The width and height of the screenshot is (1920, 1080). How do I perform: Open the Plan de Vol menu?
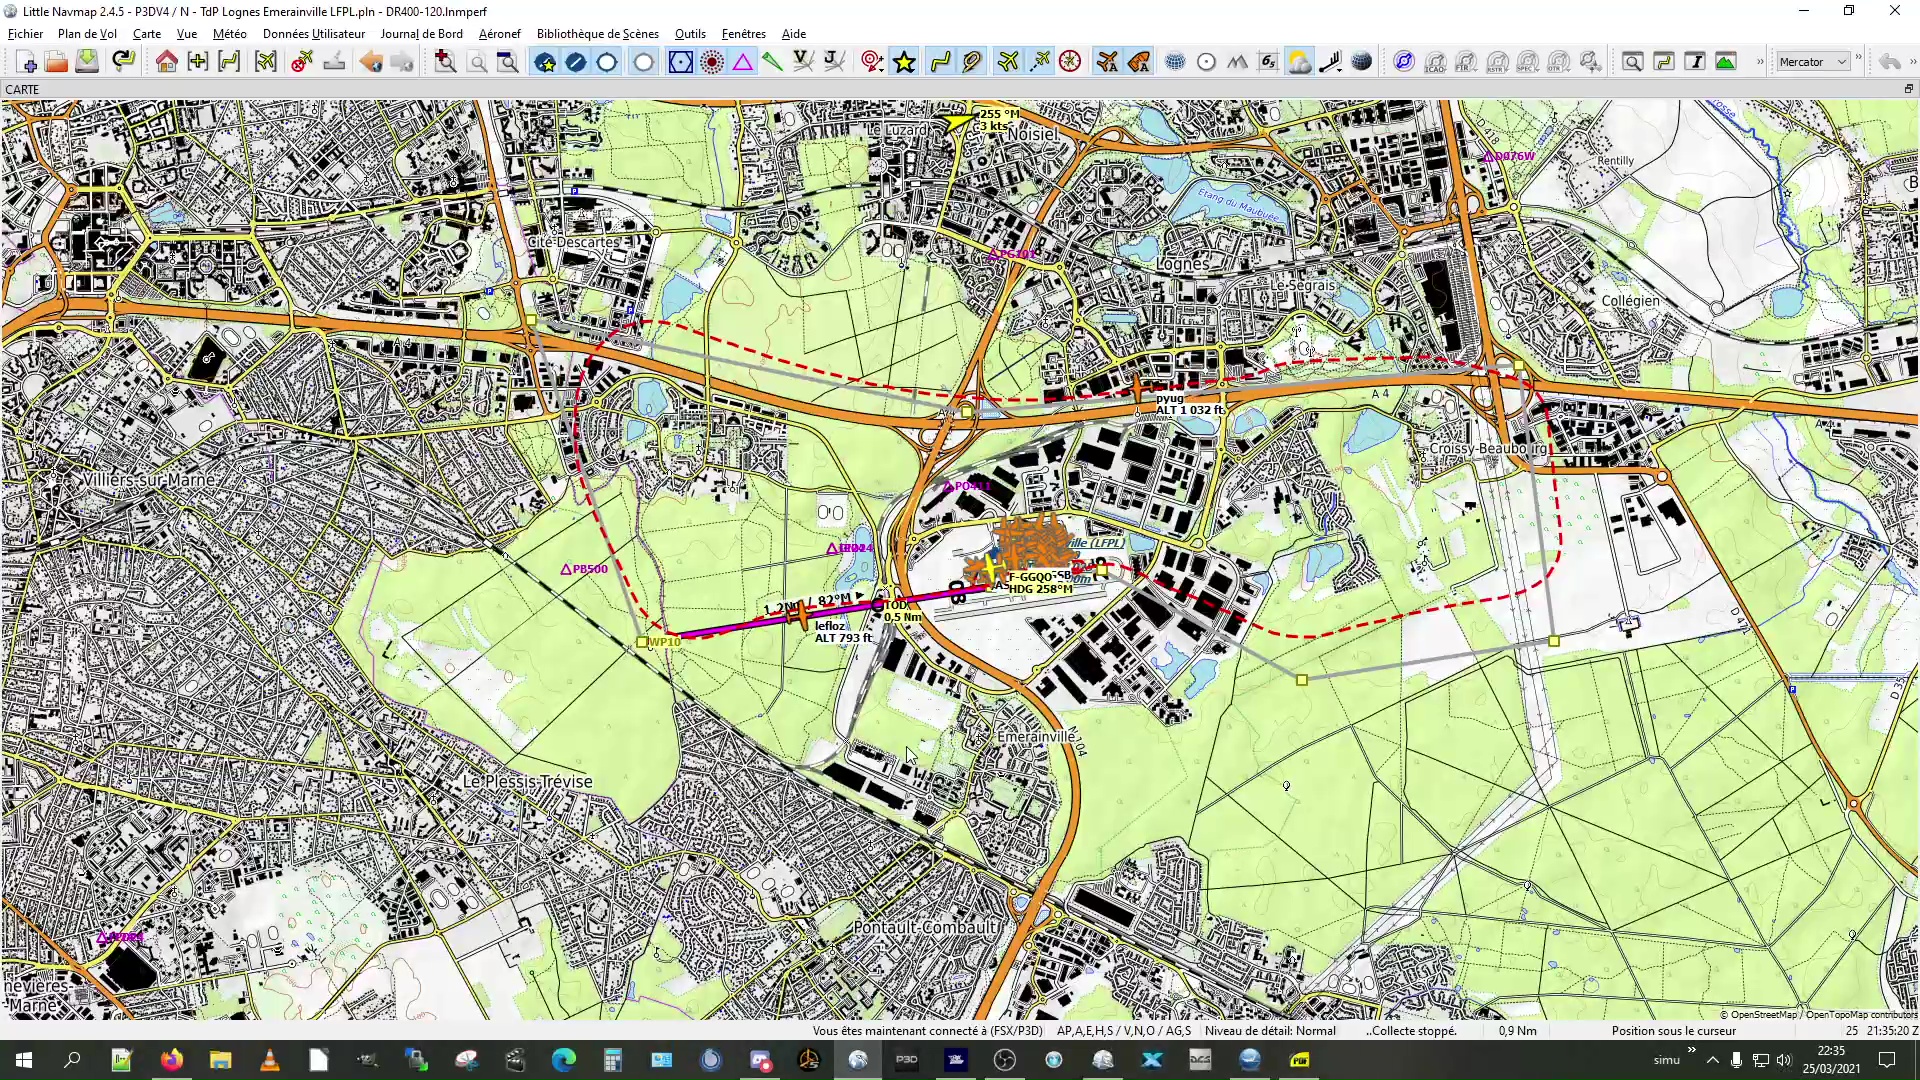(x=87, y=33)
